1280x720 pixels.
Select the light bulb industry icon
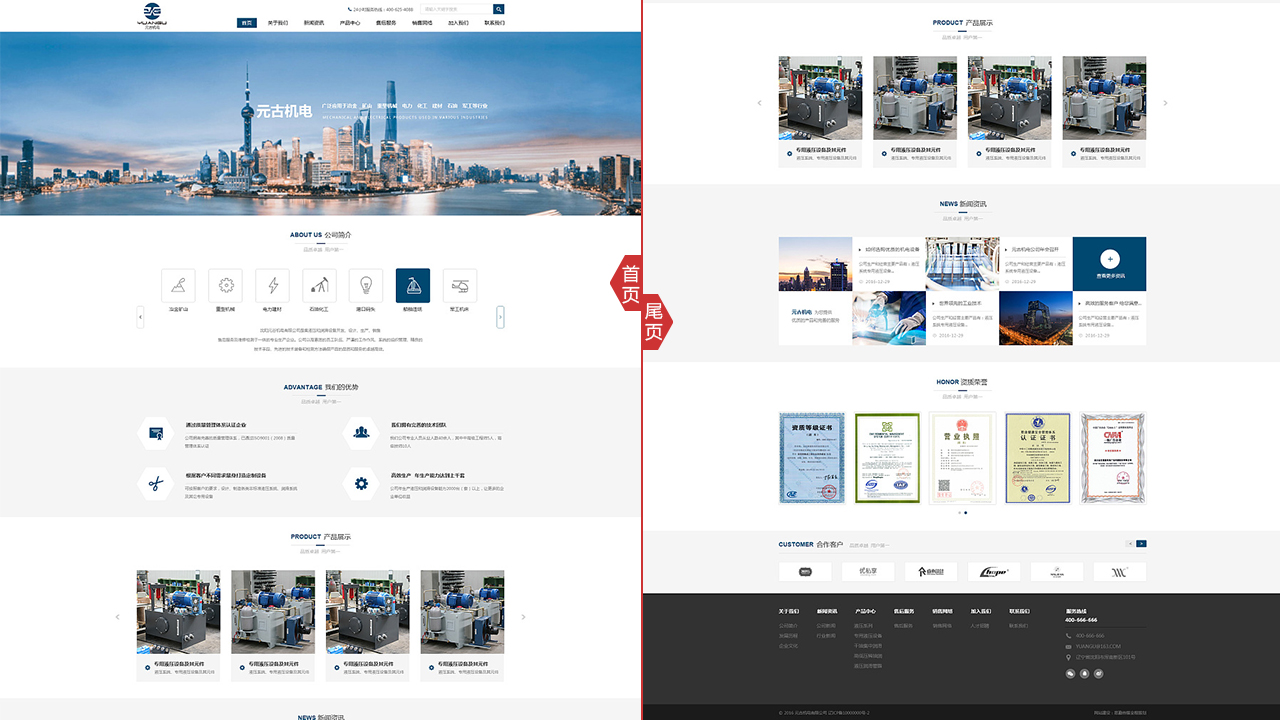(366, 285)
